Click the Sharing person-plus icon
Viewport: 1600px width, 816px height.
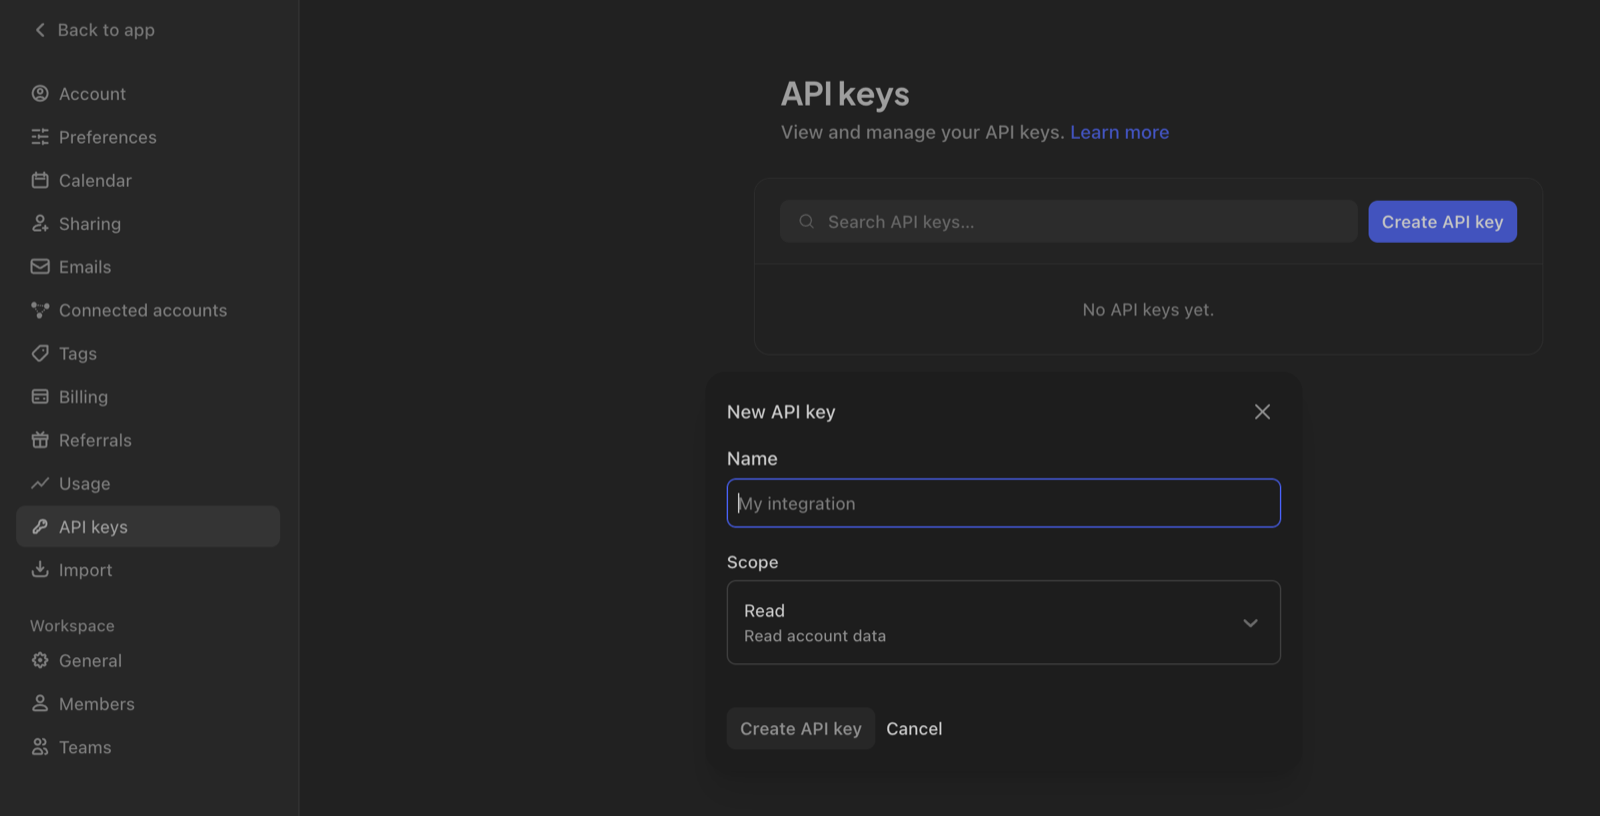[x=40, y=224]
